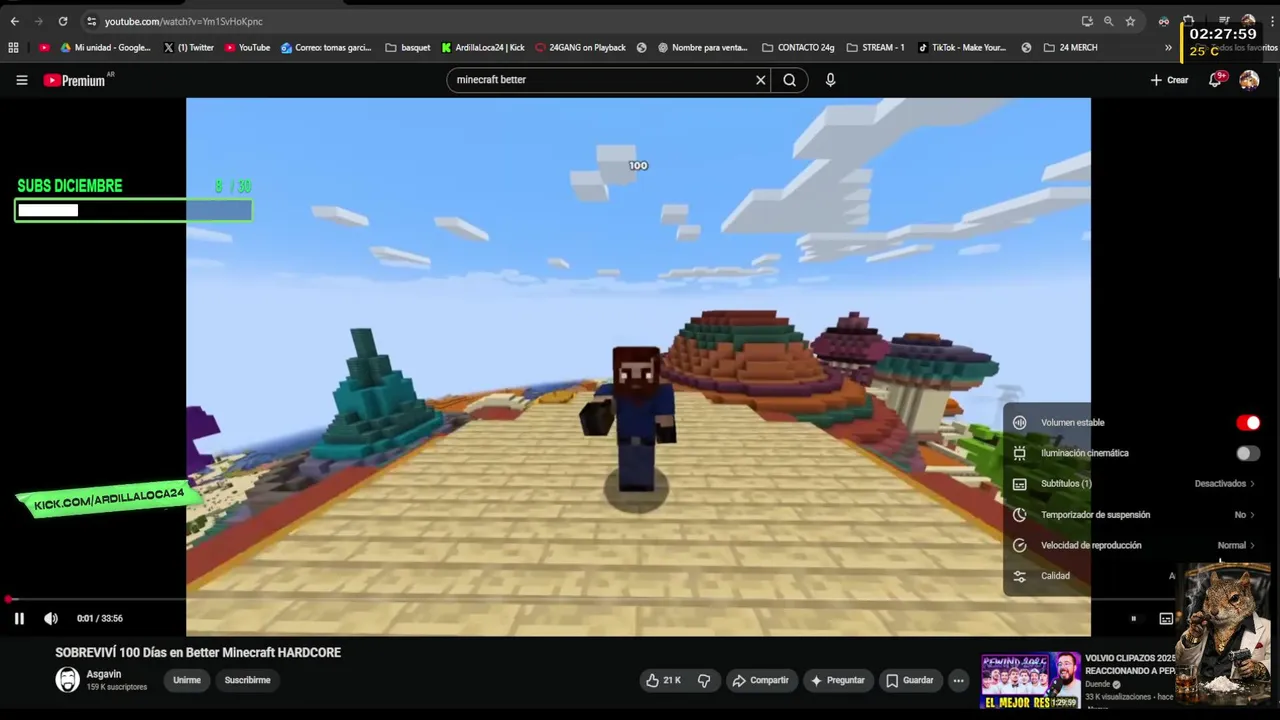1280x720 pixels.
Task: Open YouTube notifications bell
Action: coord(1215,80)
